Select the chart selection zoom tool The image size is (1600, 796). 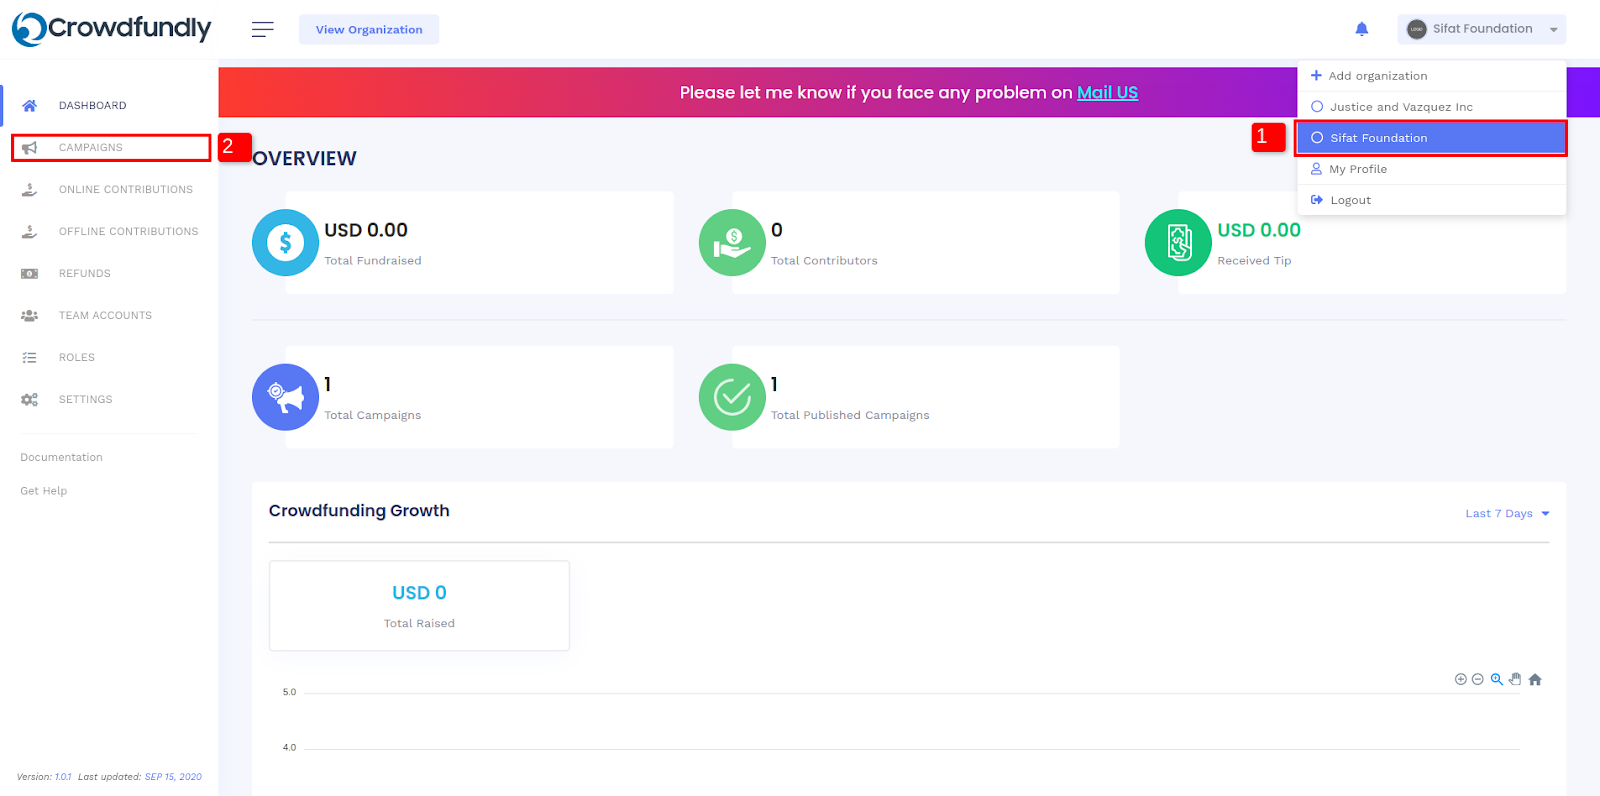coord(1497,680)
